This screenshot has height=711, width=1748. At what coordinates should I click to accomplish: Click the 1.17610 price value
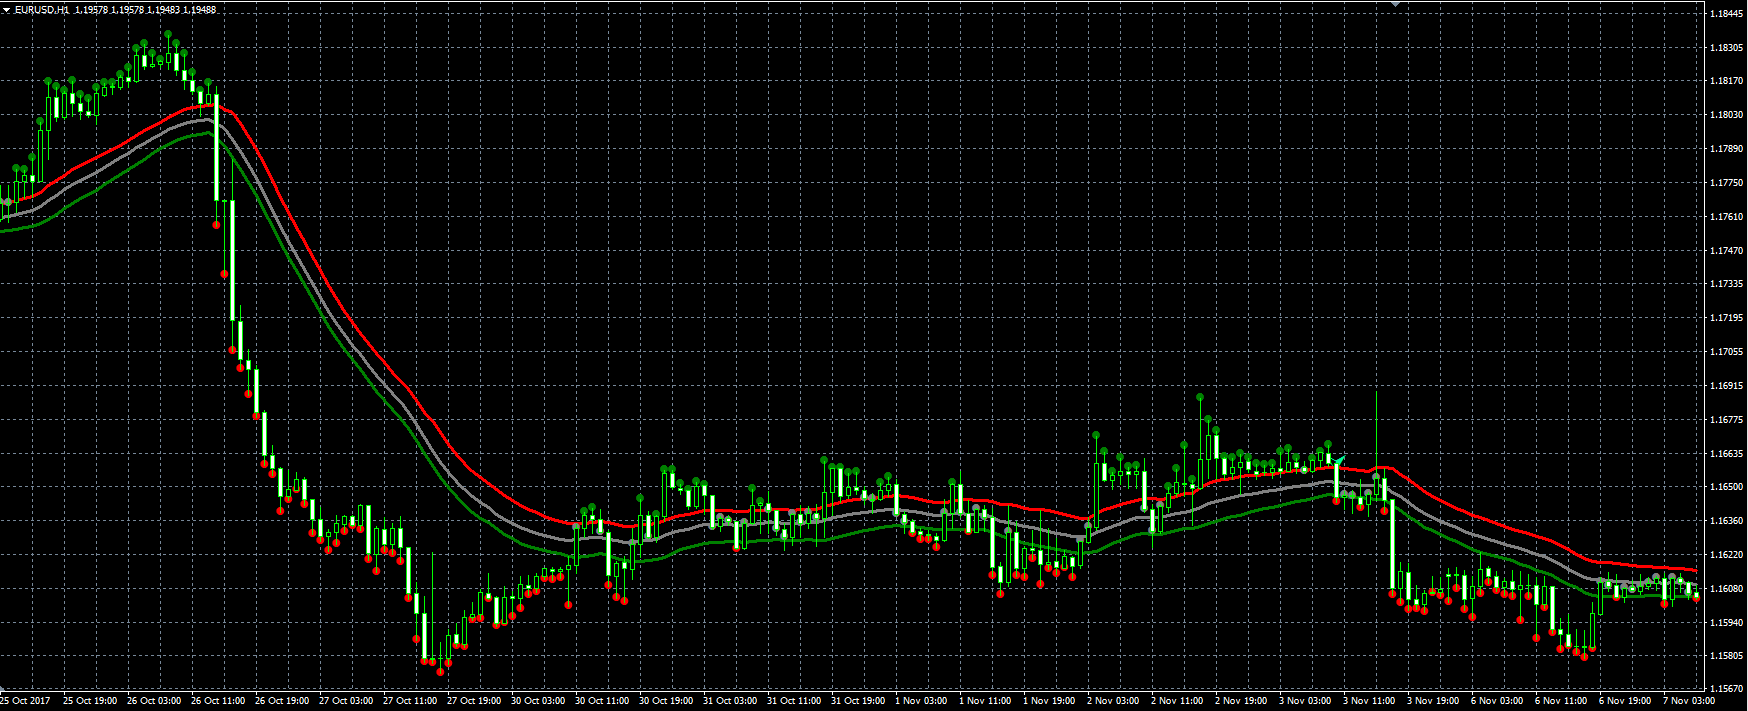pyautogui.click(x=1727, y=217)
